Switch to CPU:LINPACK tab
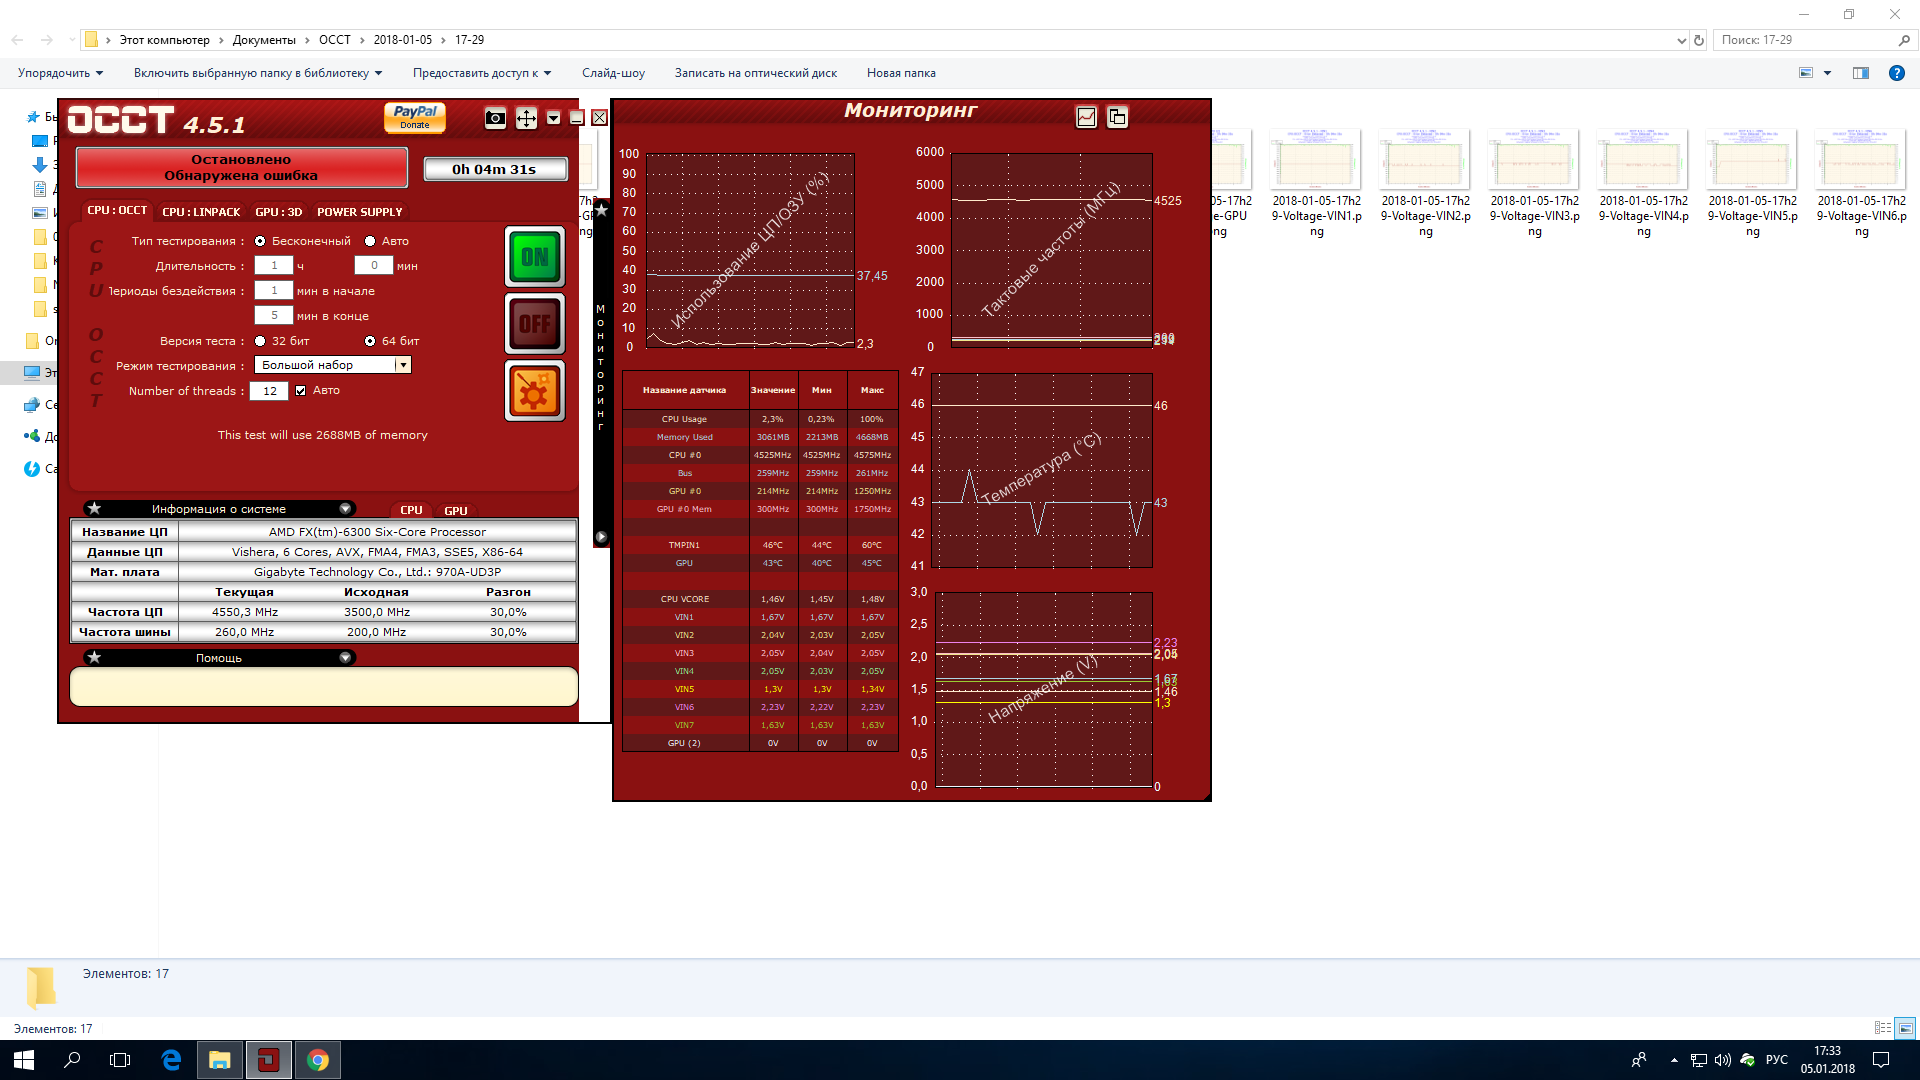The width and height of the screenshot is (1920, 1080). pos(201,212)
